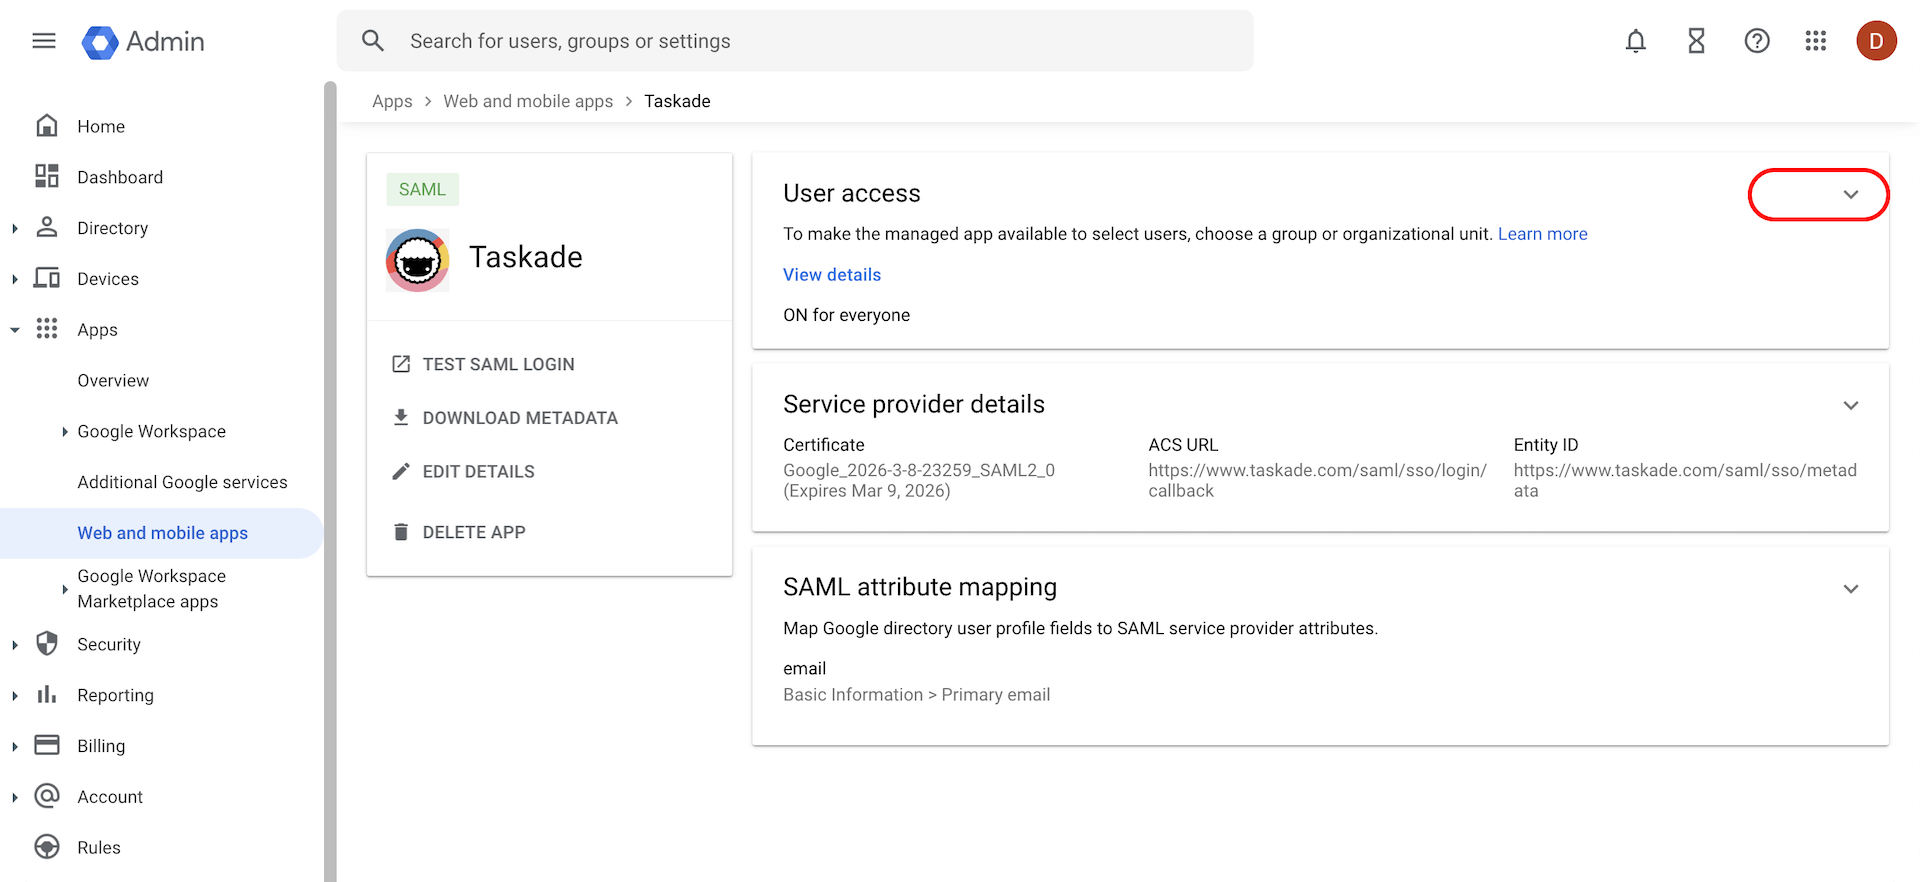This screenshot has width=1920, height=882.
Task: Click Apps in the breadcrumb
Action: pos(392,101)
